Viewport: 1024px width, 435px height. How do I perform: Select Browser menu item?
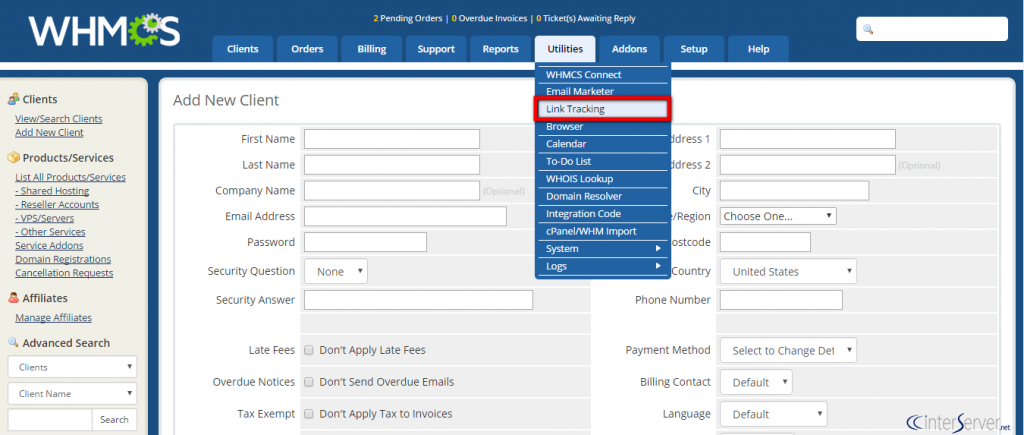click(x=603, y=127)
